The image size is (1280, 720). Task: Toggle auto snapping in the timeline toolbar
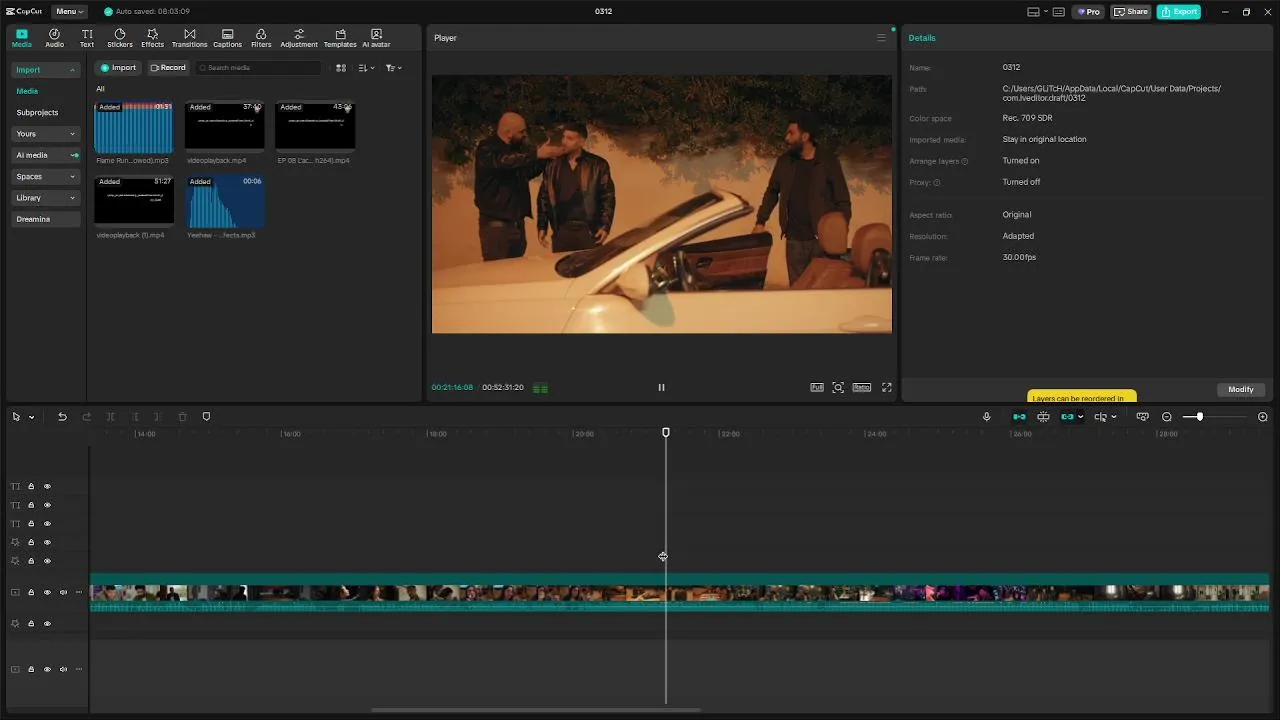pos(1043,417)
